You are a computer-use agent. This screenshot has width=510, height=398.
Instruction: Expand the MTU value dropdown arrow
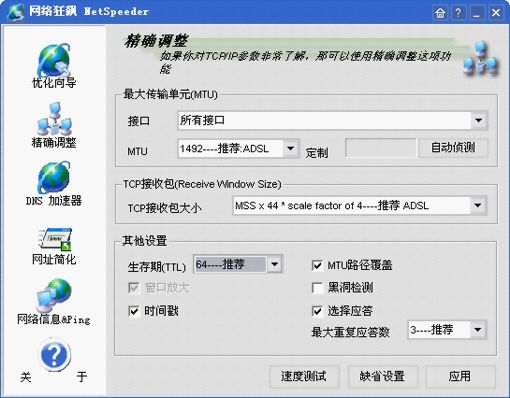pos(291,148)
